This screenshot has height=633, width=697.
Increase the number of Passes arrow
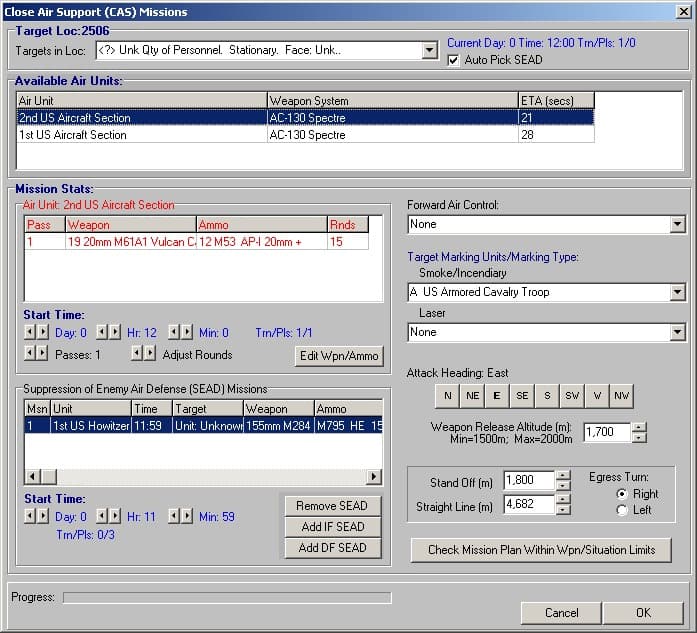[42, 353]
